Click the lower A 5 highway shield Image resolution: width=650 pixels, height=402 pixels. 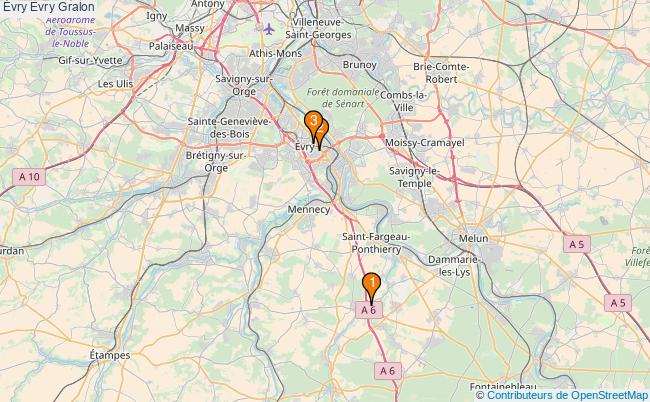618,303
